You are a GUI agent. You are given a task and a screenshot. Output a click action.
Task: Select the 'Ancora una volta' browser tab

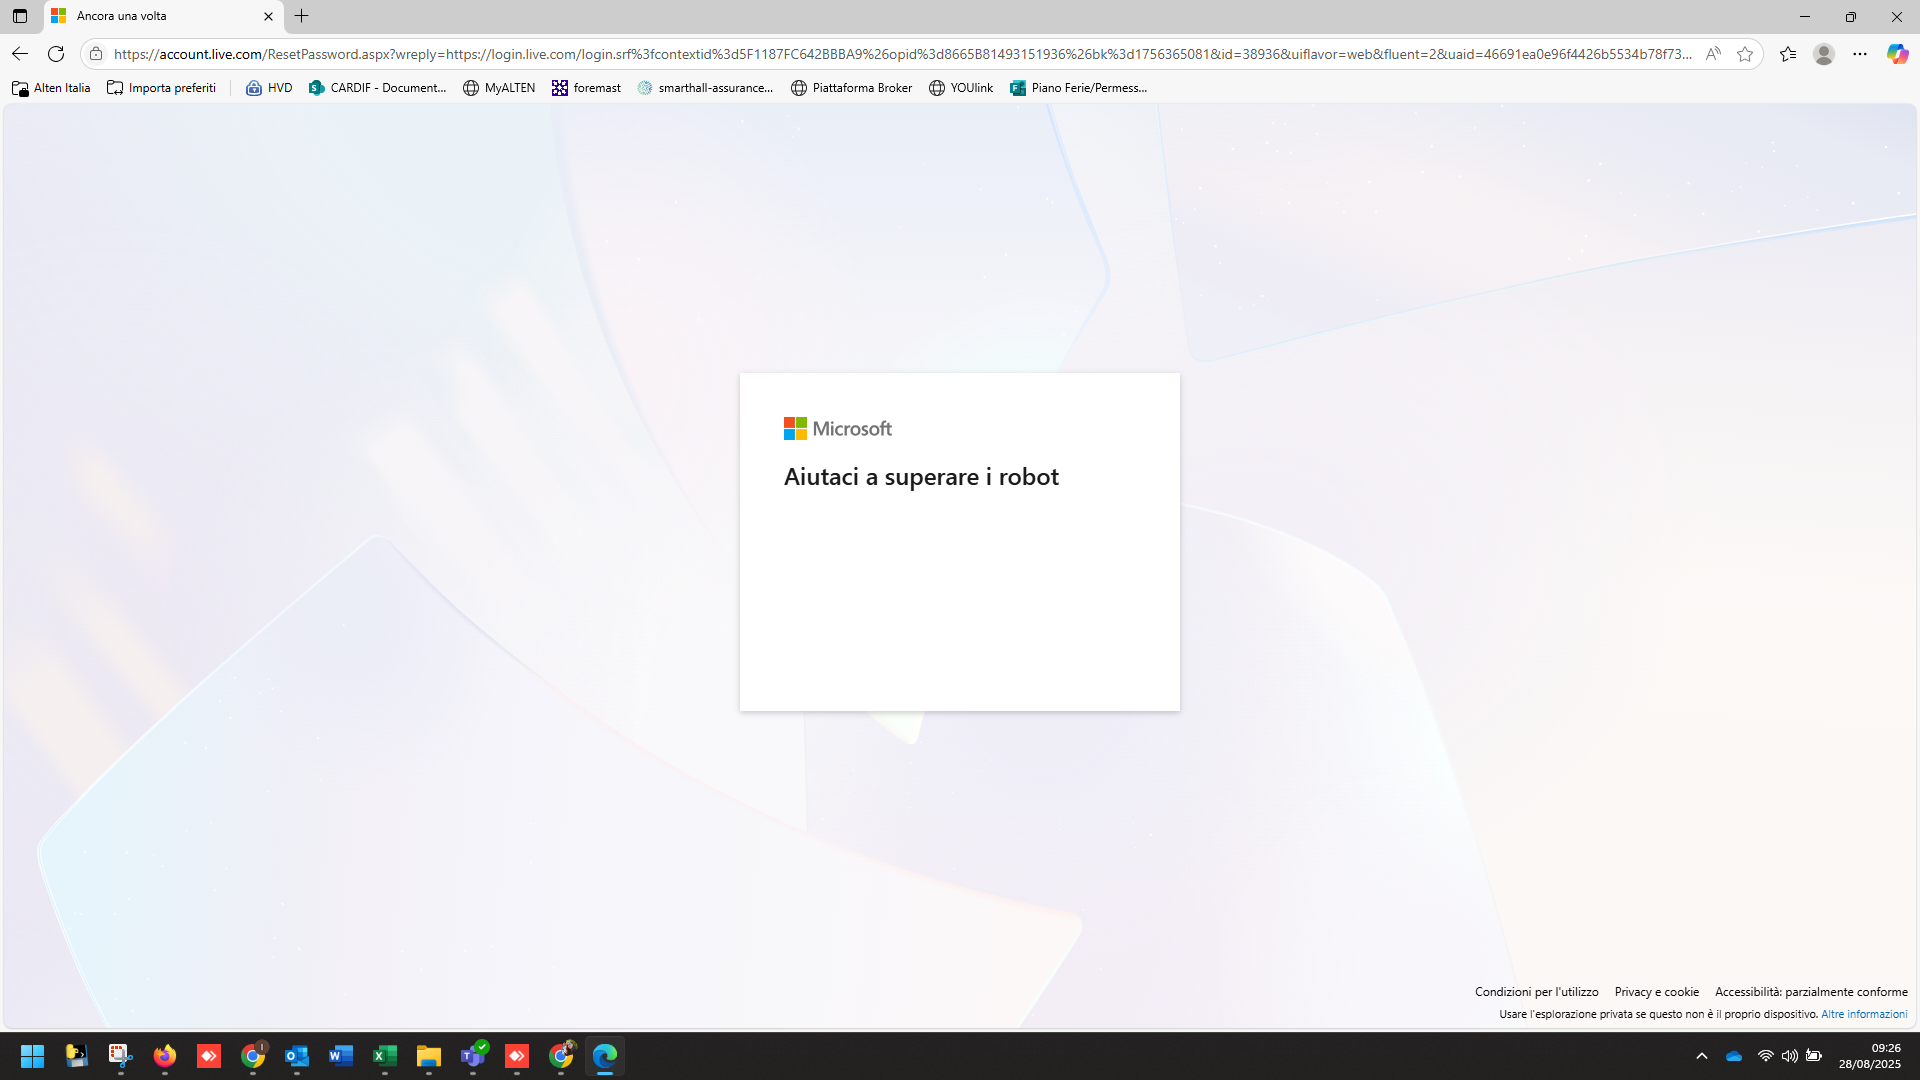[163, 16]
